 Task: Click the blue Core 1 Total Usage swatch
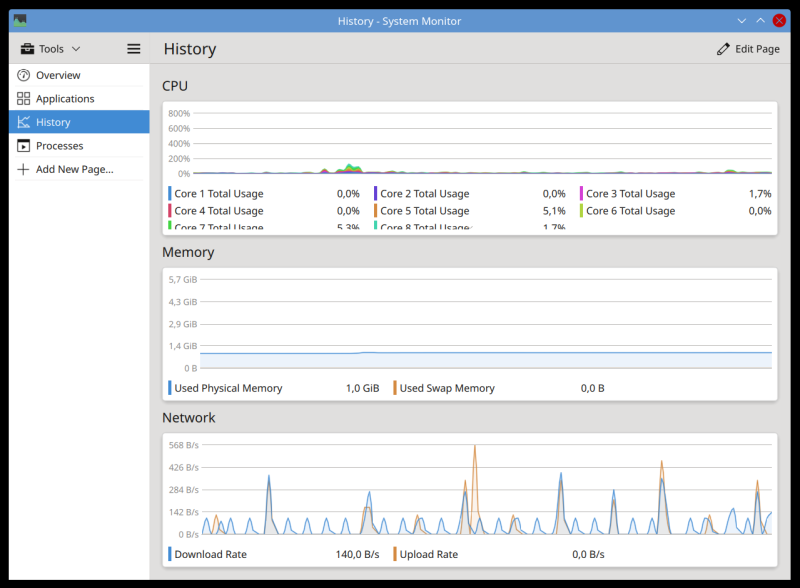point(170,194)
